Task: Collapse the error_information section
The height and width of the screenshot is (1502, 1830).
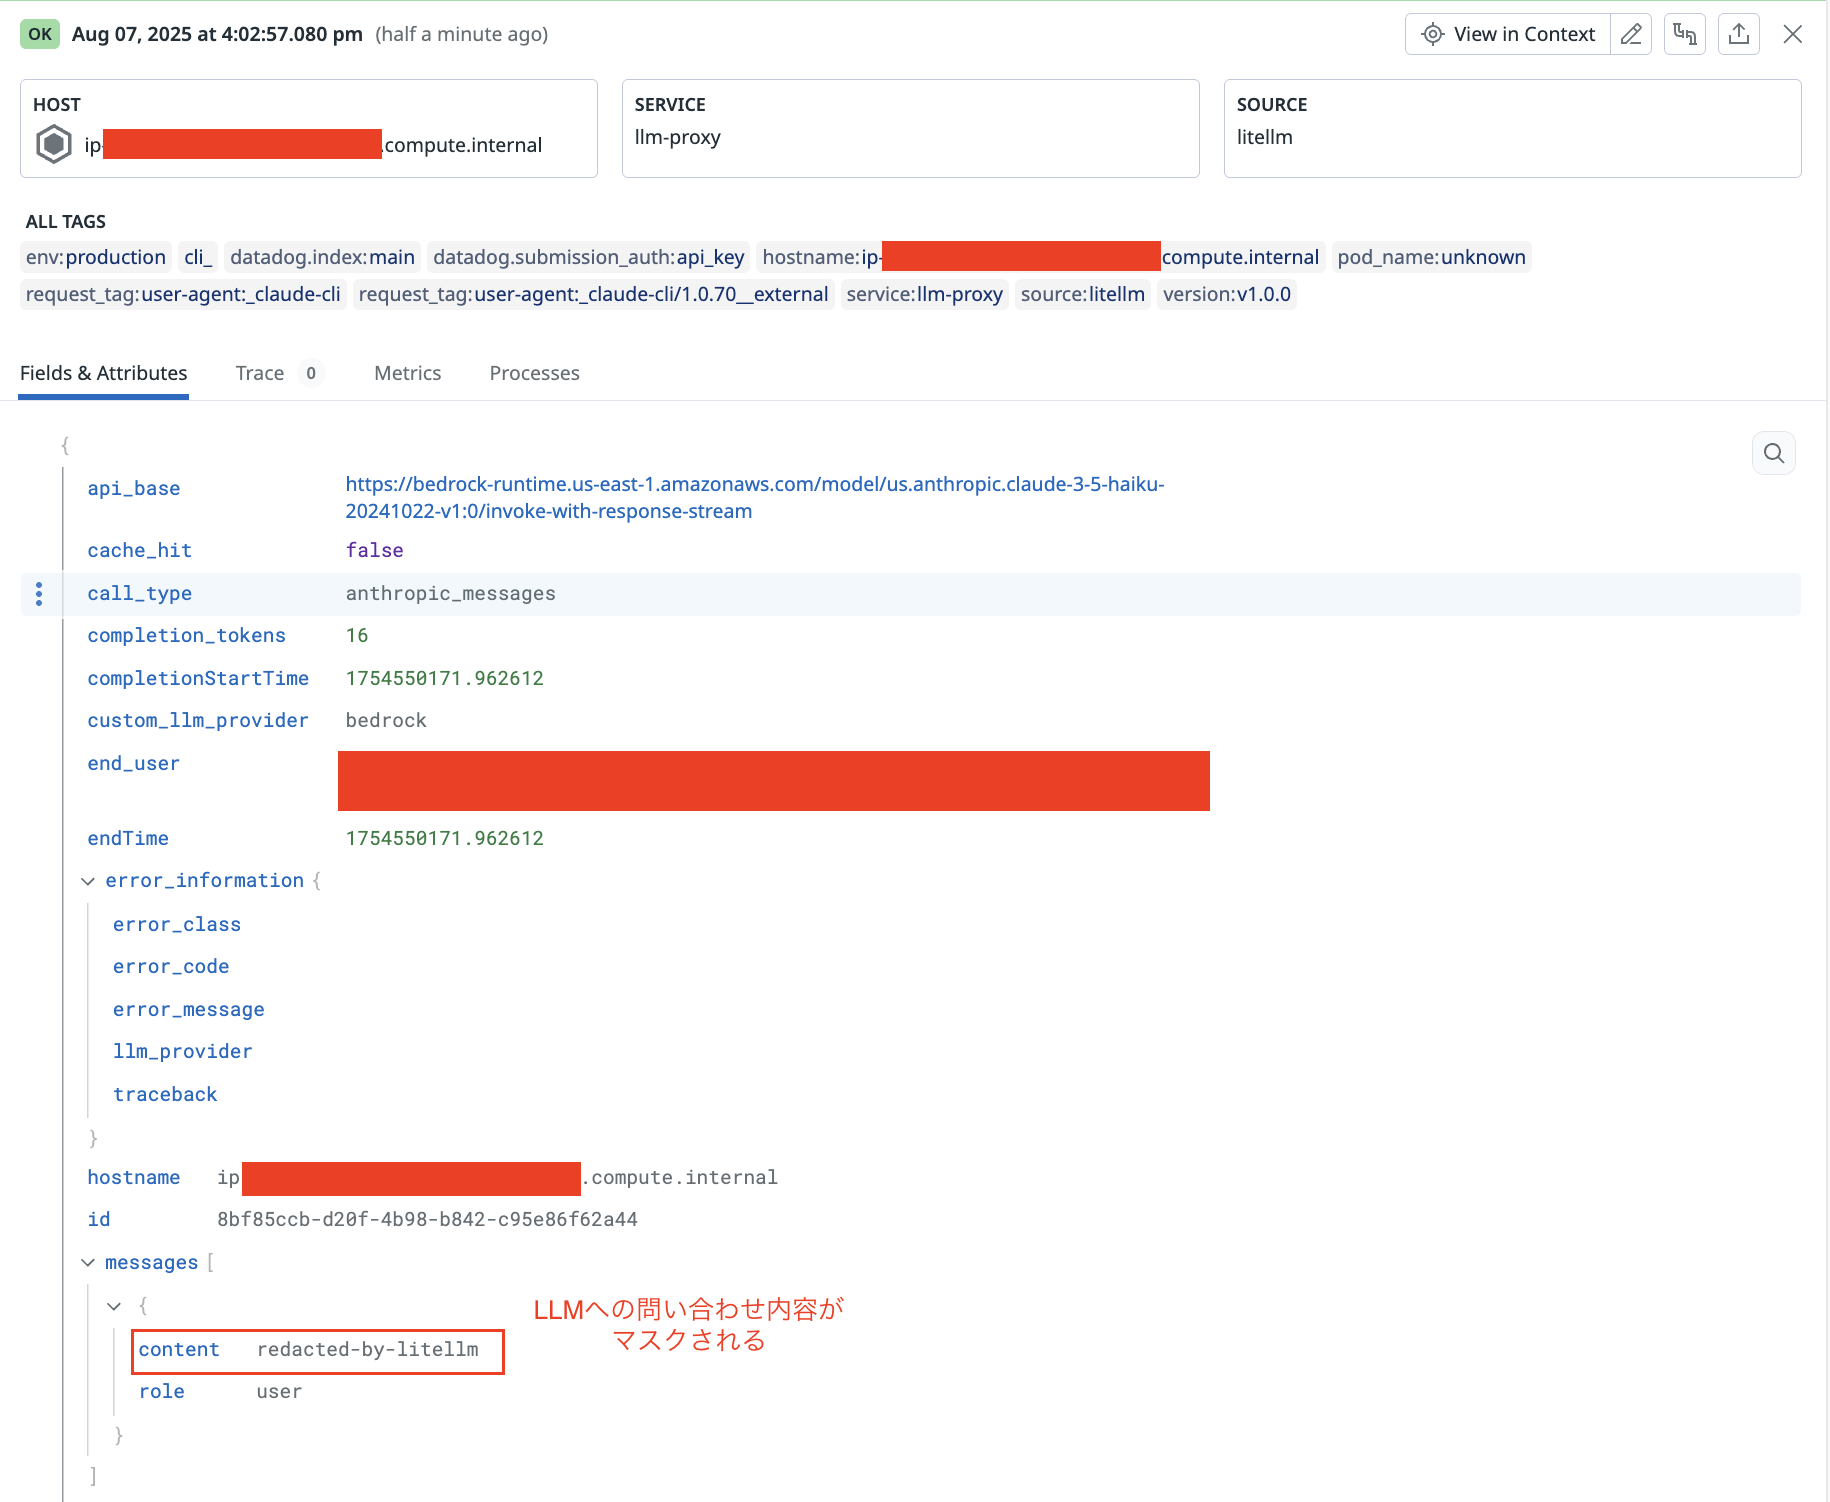Action: tap(88, 881)
